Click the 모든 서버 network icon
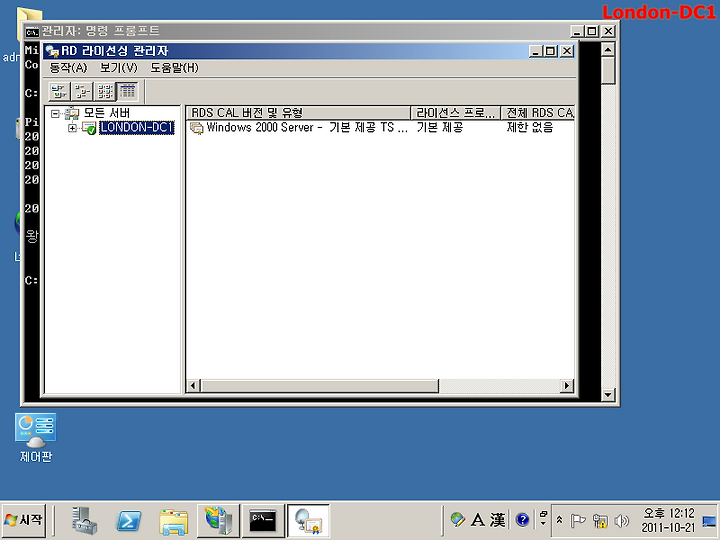 click(x=72, y=113)
